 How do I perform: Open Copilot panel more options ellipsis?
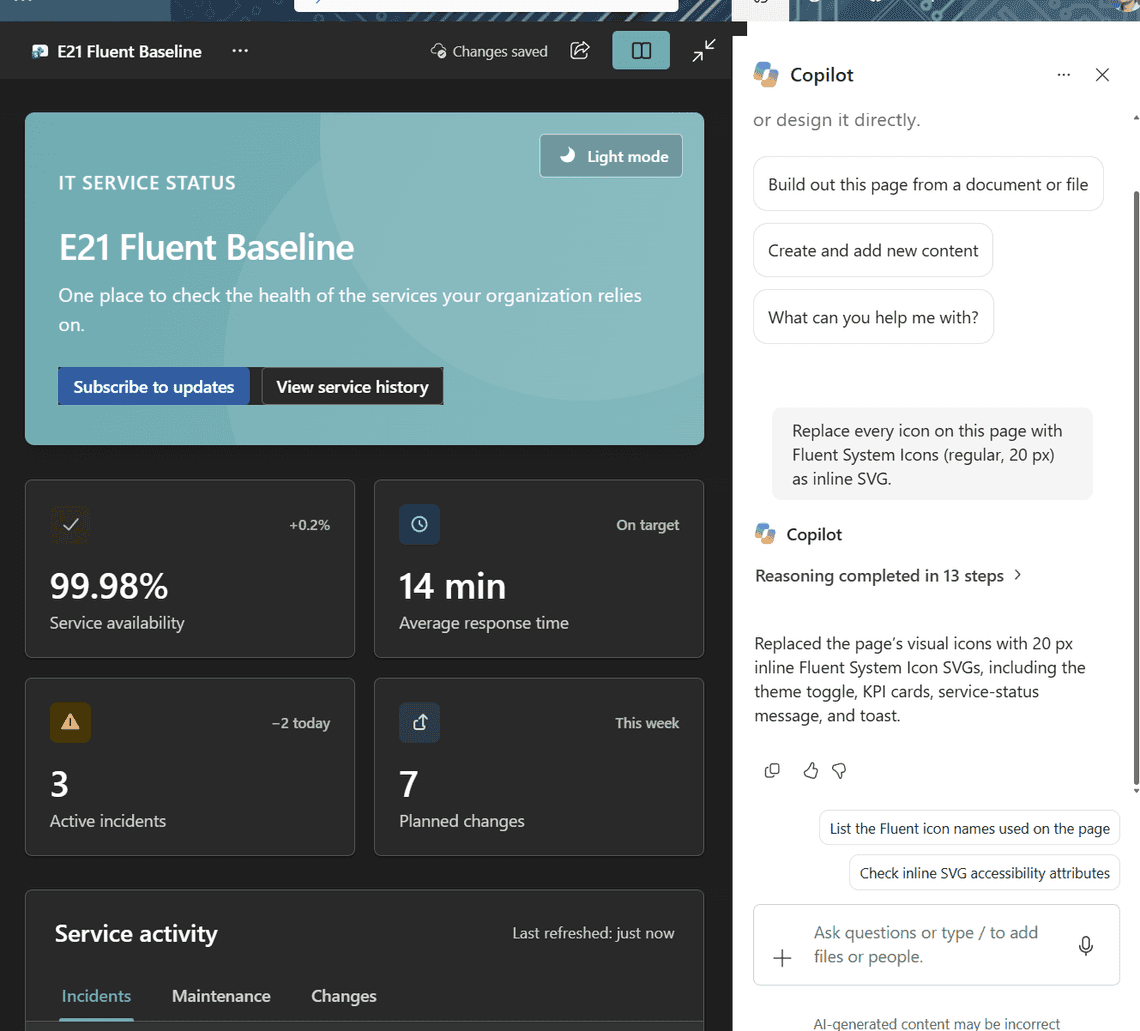click(x=1064, y=75)
